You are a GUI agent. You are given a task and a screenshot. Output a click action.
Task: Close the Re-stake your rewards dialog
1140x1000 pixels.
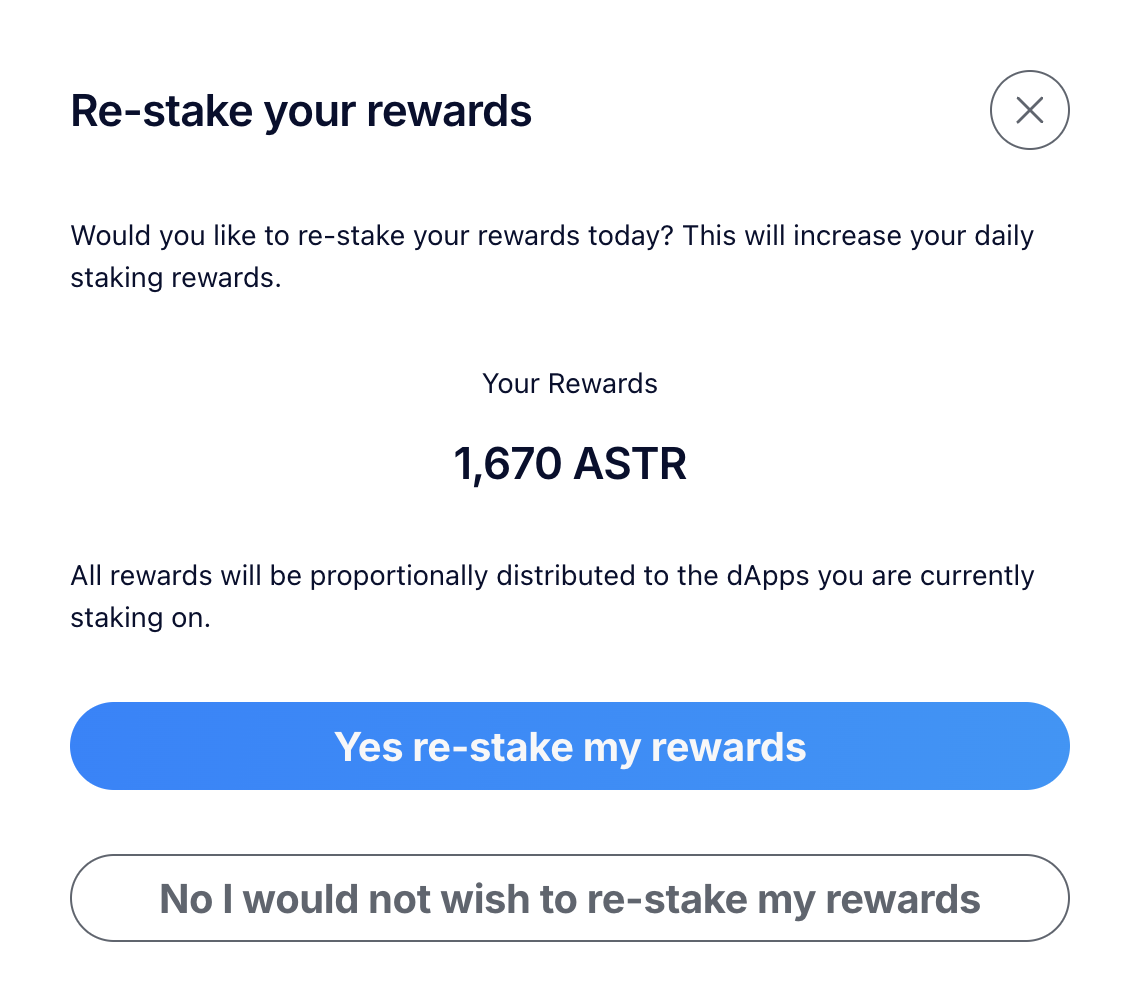click(x=1029, y=110)
